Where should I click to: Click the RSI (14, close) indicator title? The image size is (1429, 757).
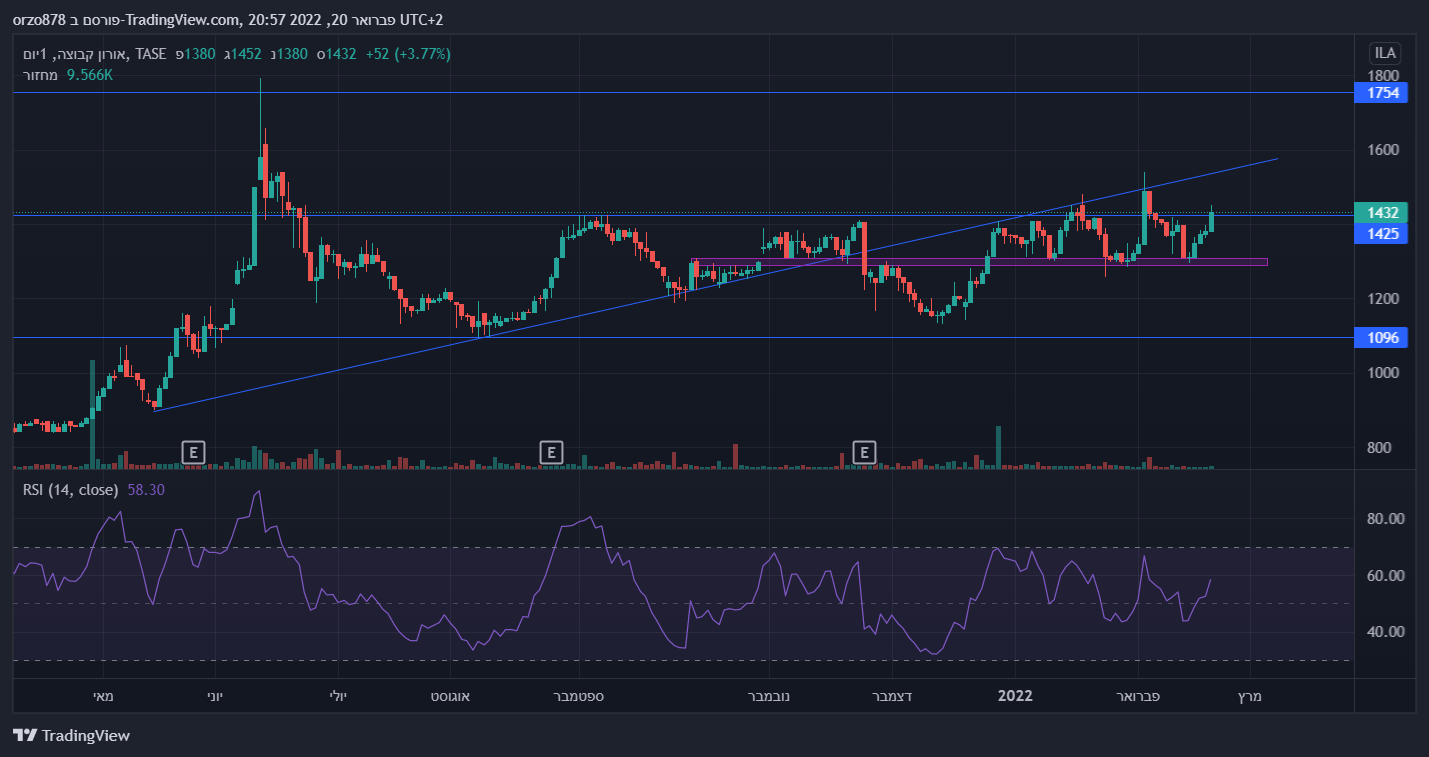(70, 490)
